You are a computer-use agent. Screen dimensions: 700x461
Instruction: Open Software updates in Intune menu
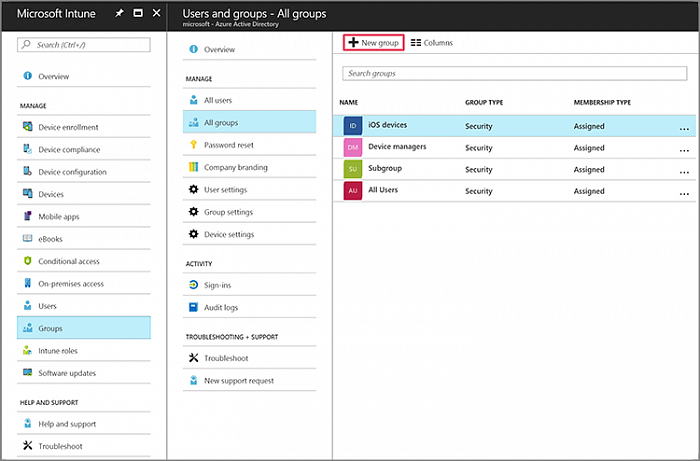click(67, 373)
